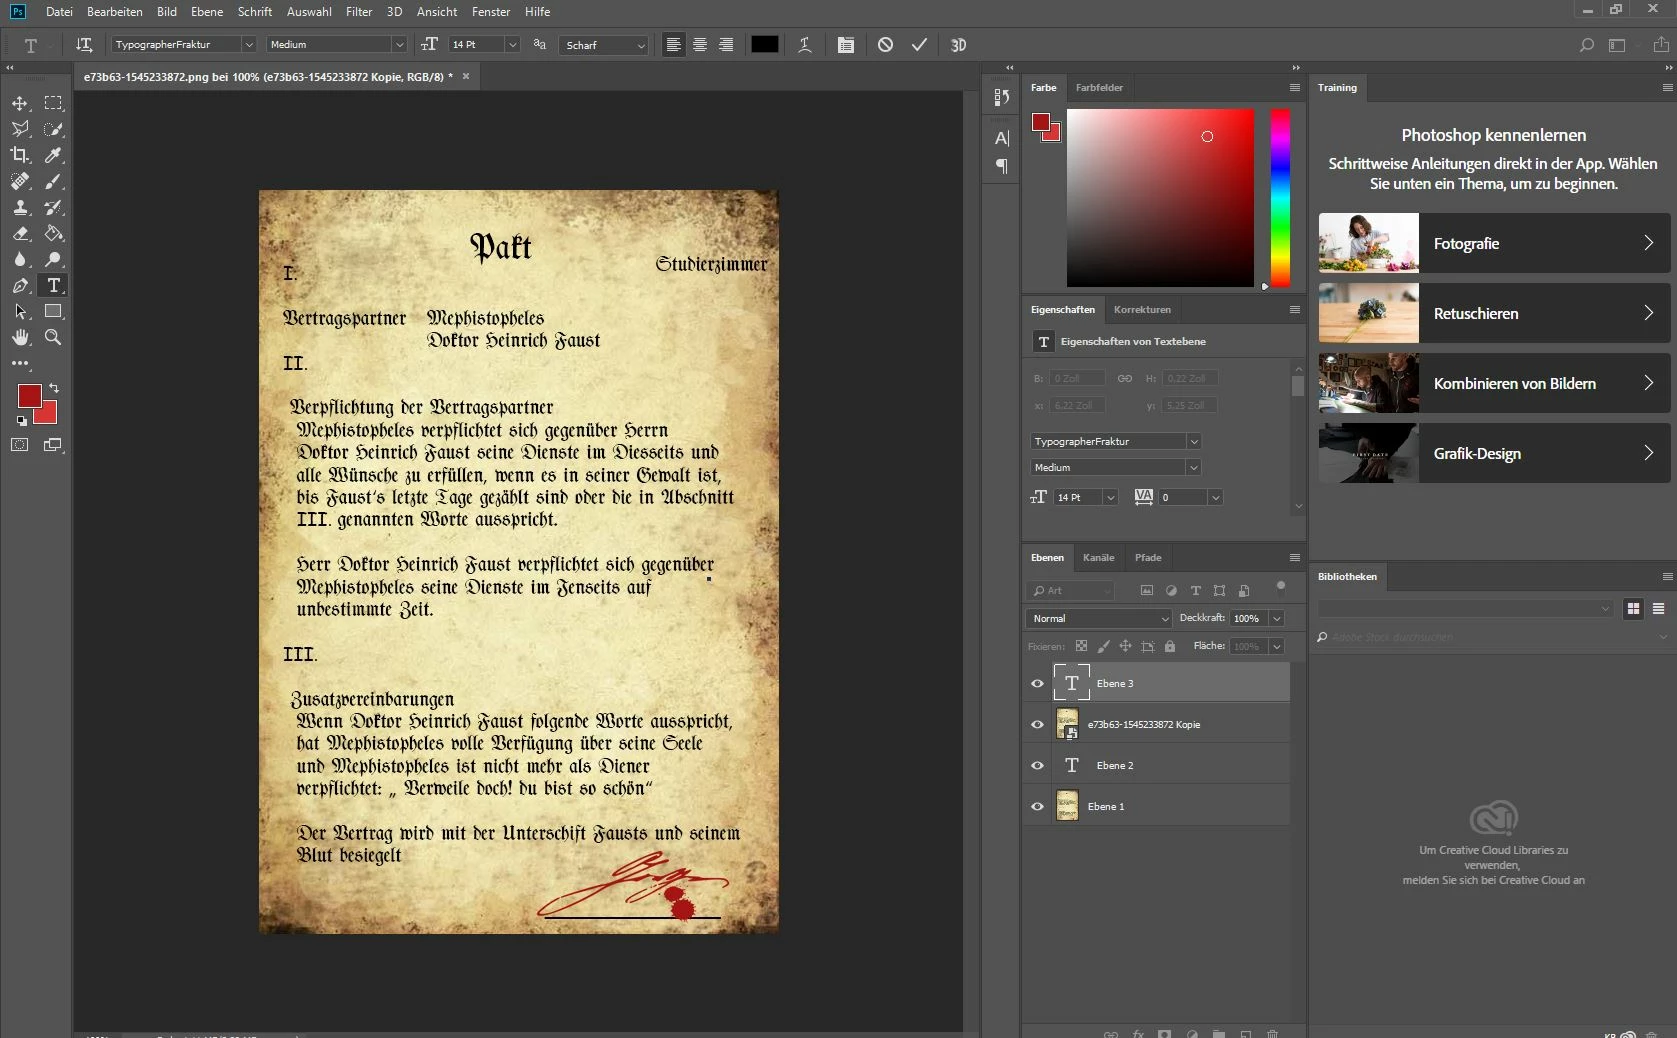
Task: Center the text alignment
Action: pos(700,45)
